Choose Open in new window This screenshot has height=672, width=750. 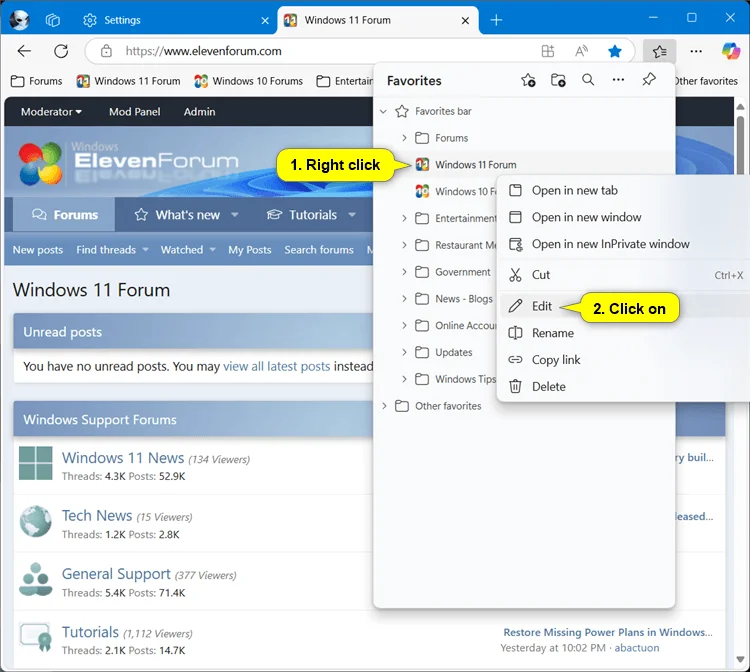(625, 217)
